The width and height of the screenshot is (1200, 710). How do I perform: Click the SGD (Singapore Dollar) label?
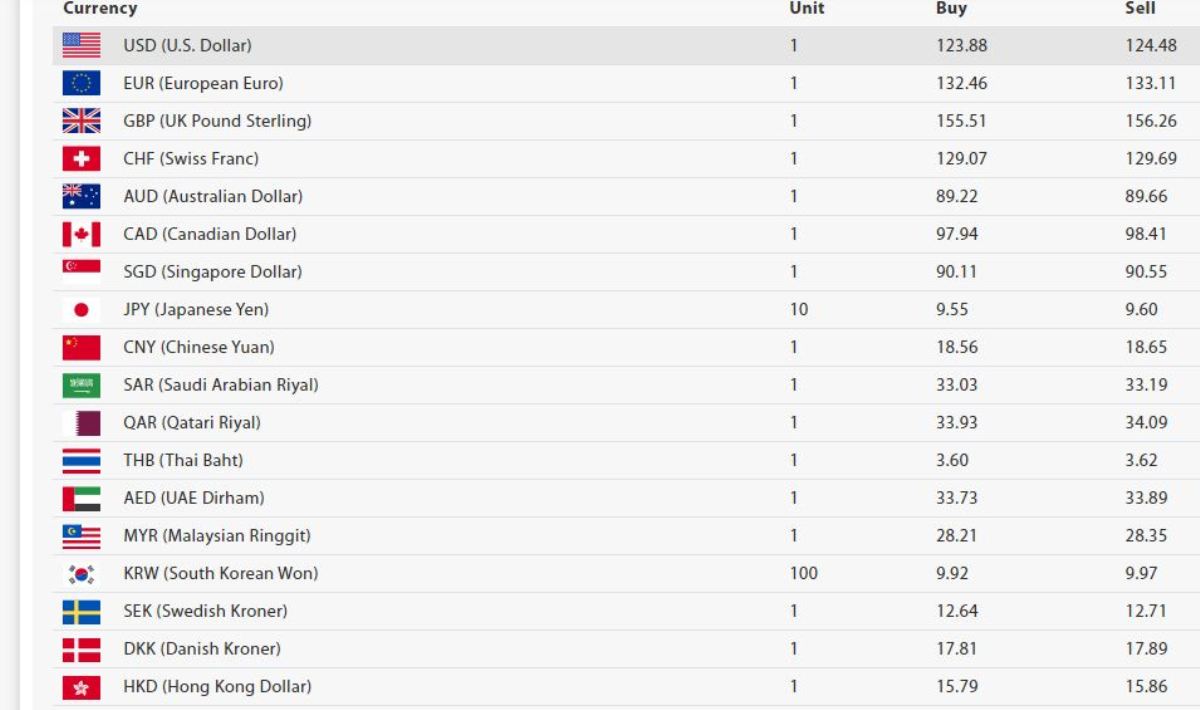212,272
